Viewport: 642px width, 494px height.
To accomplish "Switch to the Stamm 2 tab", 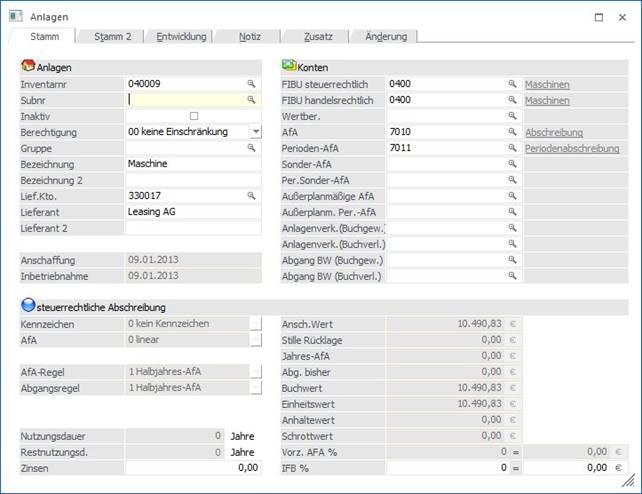I will (112, 37).
